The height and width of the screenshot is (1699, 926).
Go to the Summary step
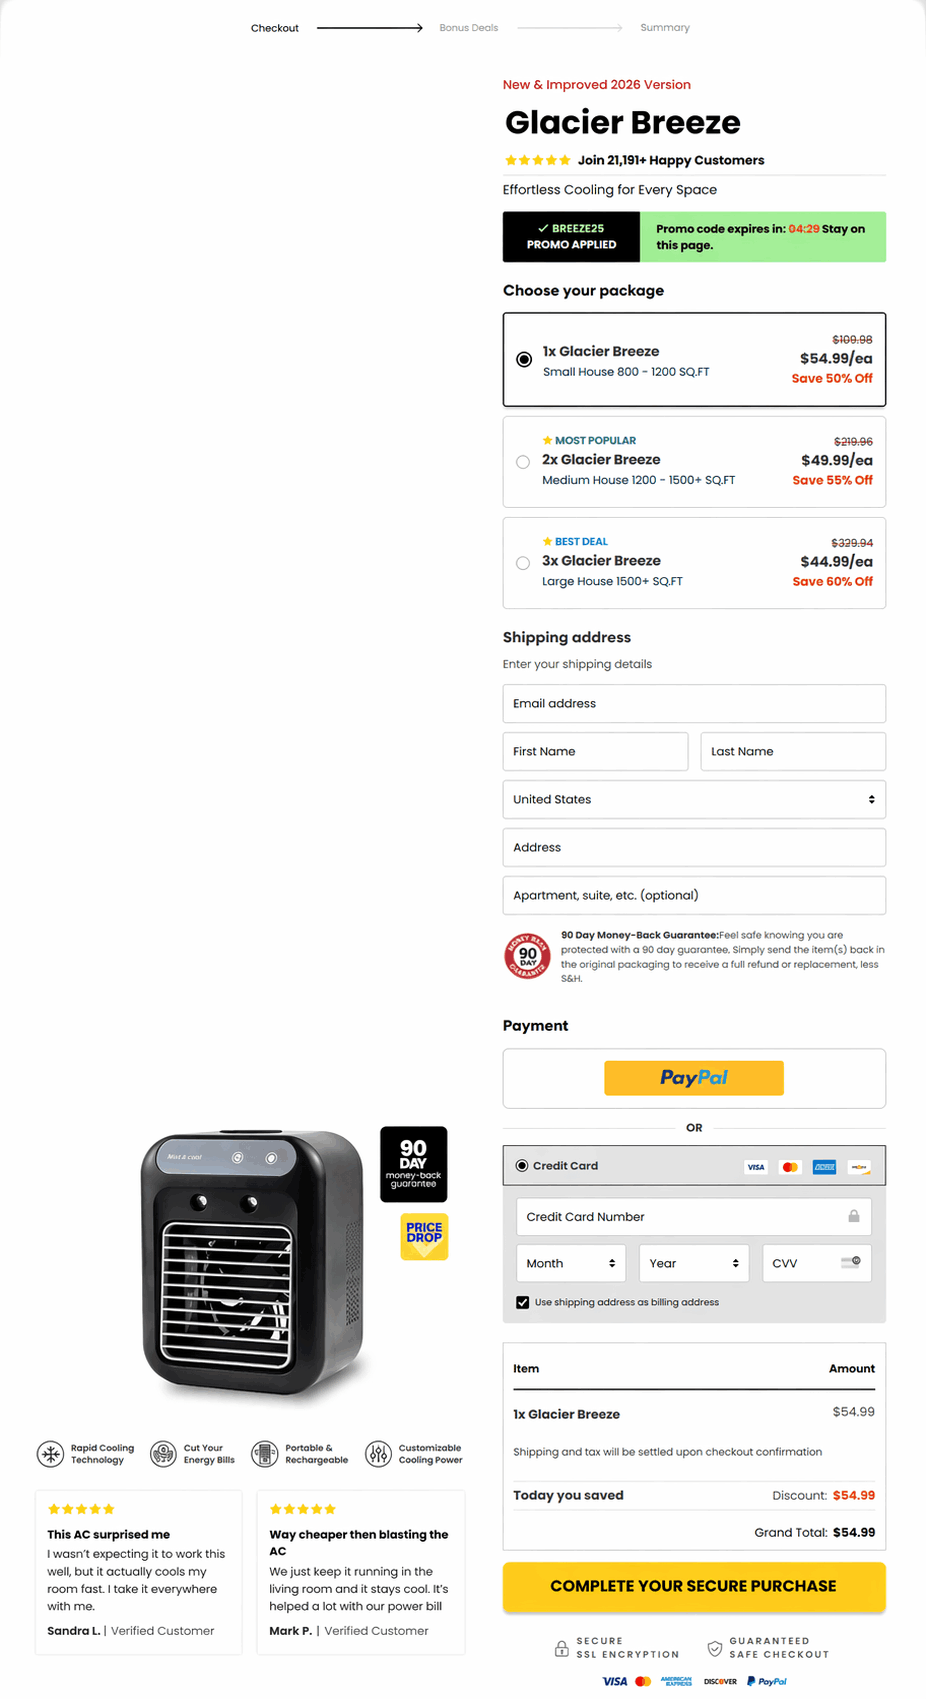coord(665,28)
